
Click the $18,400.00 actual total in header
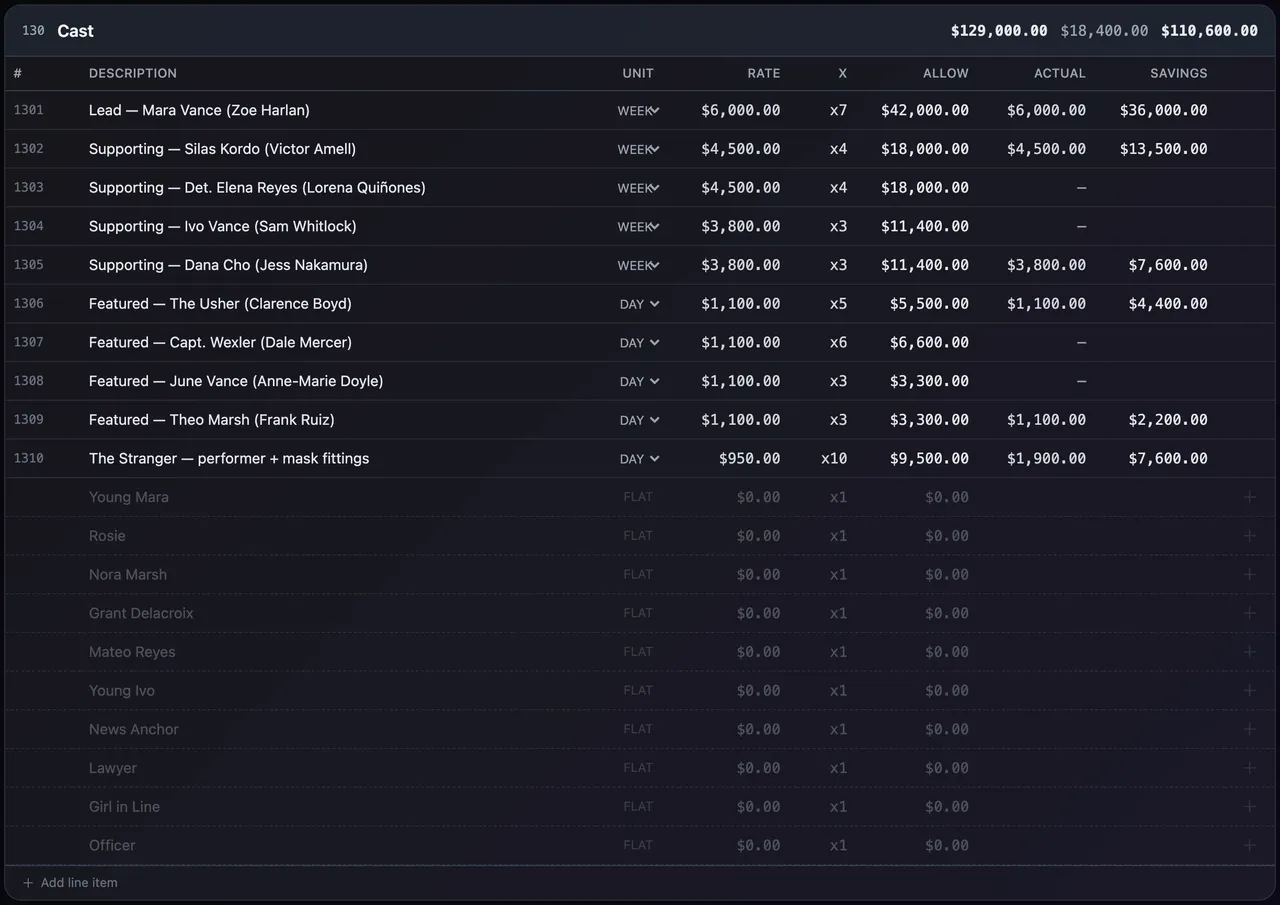click(1104, 31)
